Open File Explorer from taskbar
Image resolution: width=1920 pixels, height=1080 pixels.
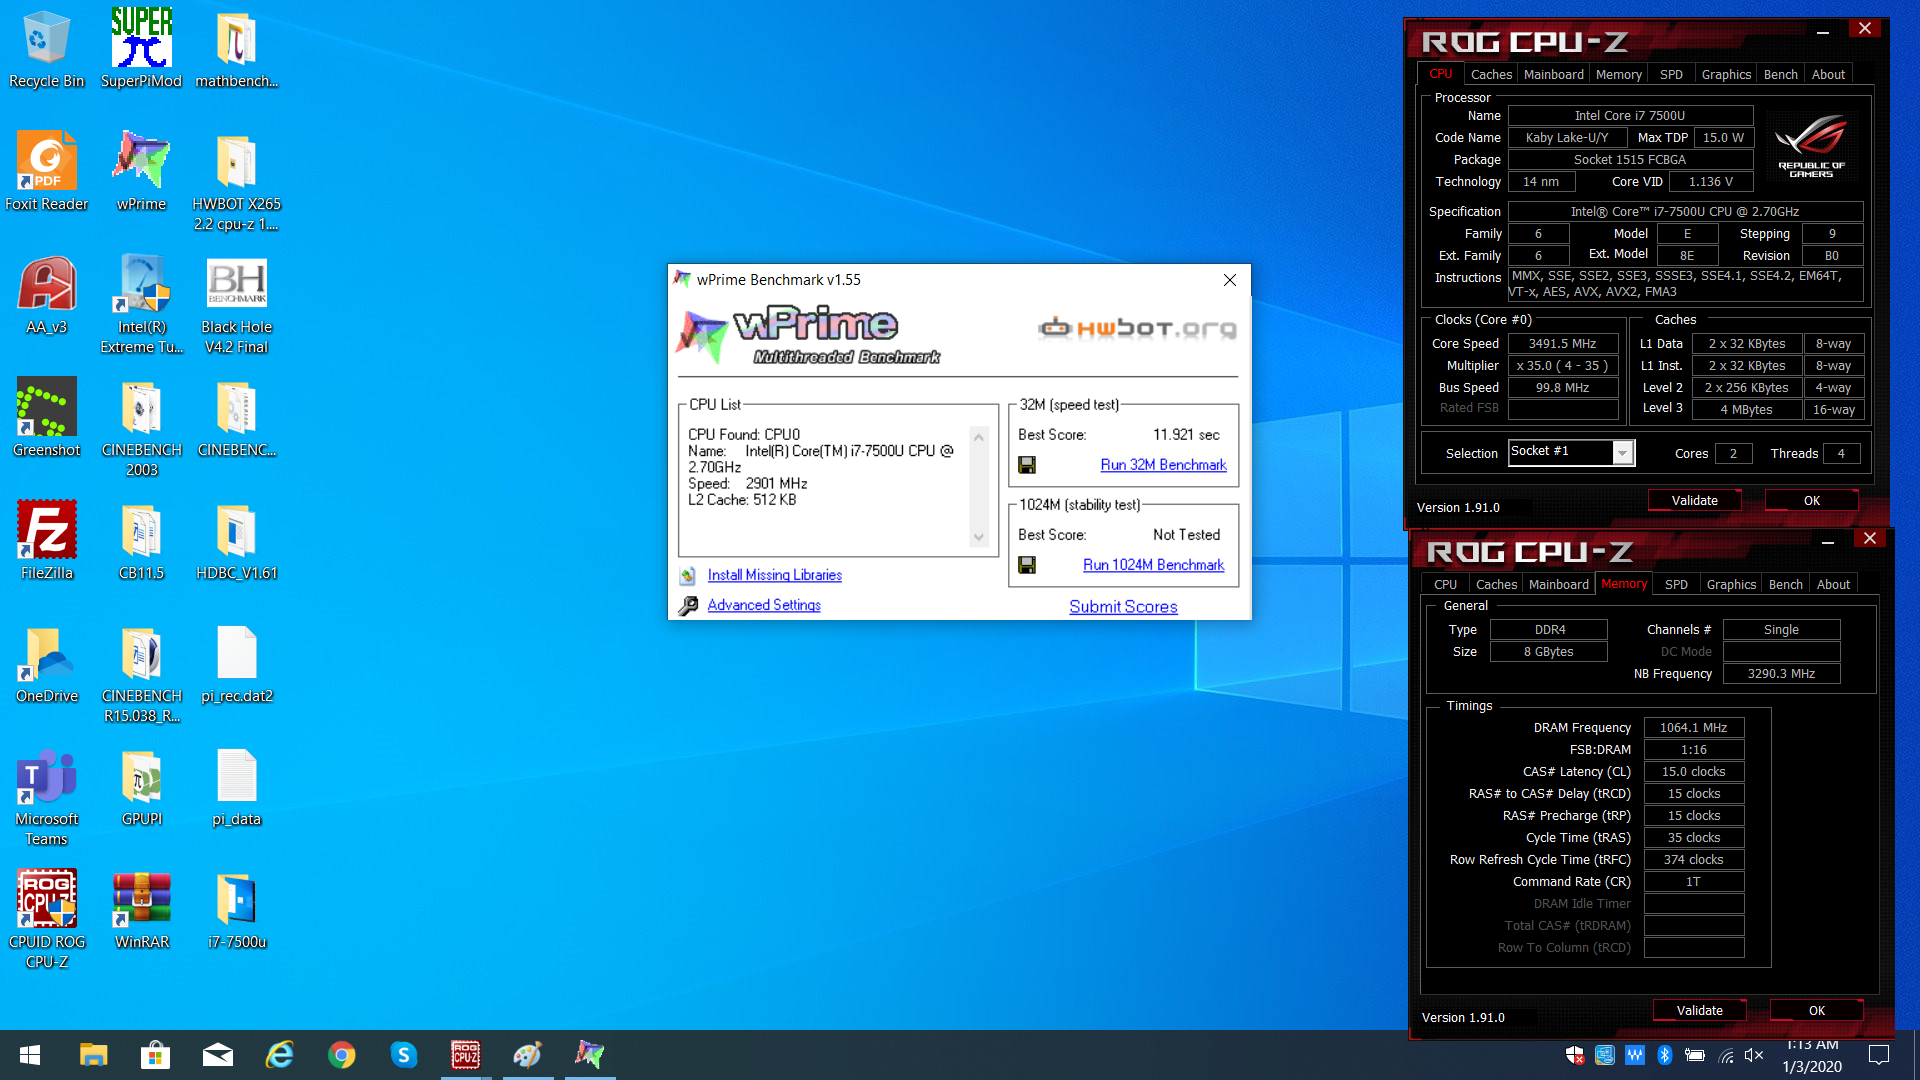click(x=93, y=1054)
